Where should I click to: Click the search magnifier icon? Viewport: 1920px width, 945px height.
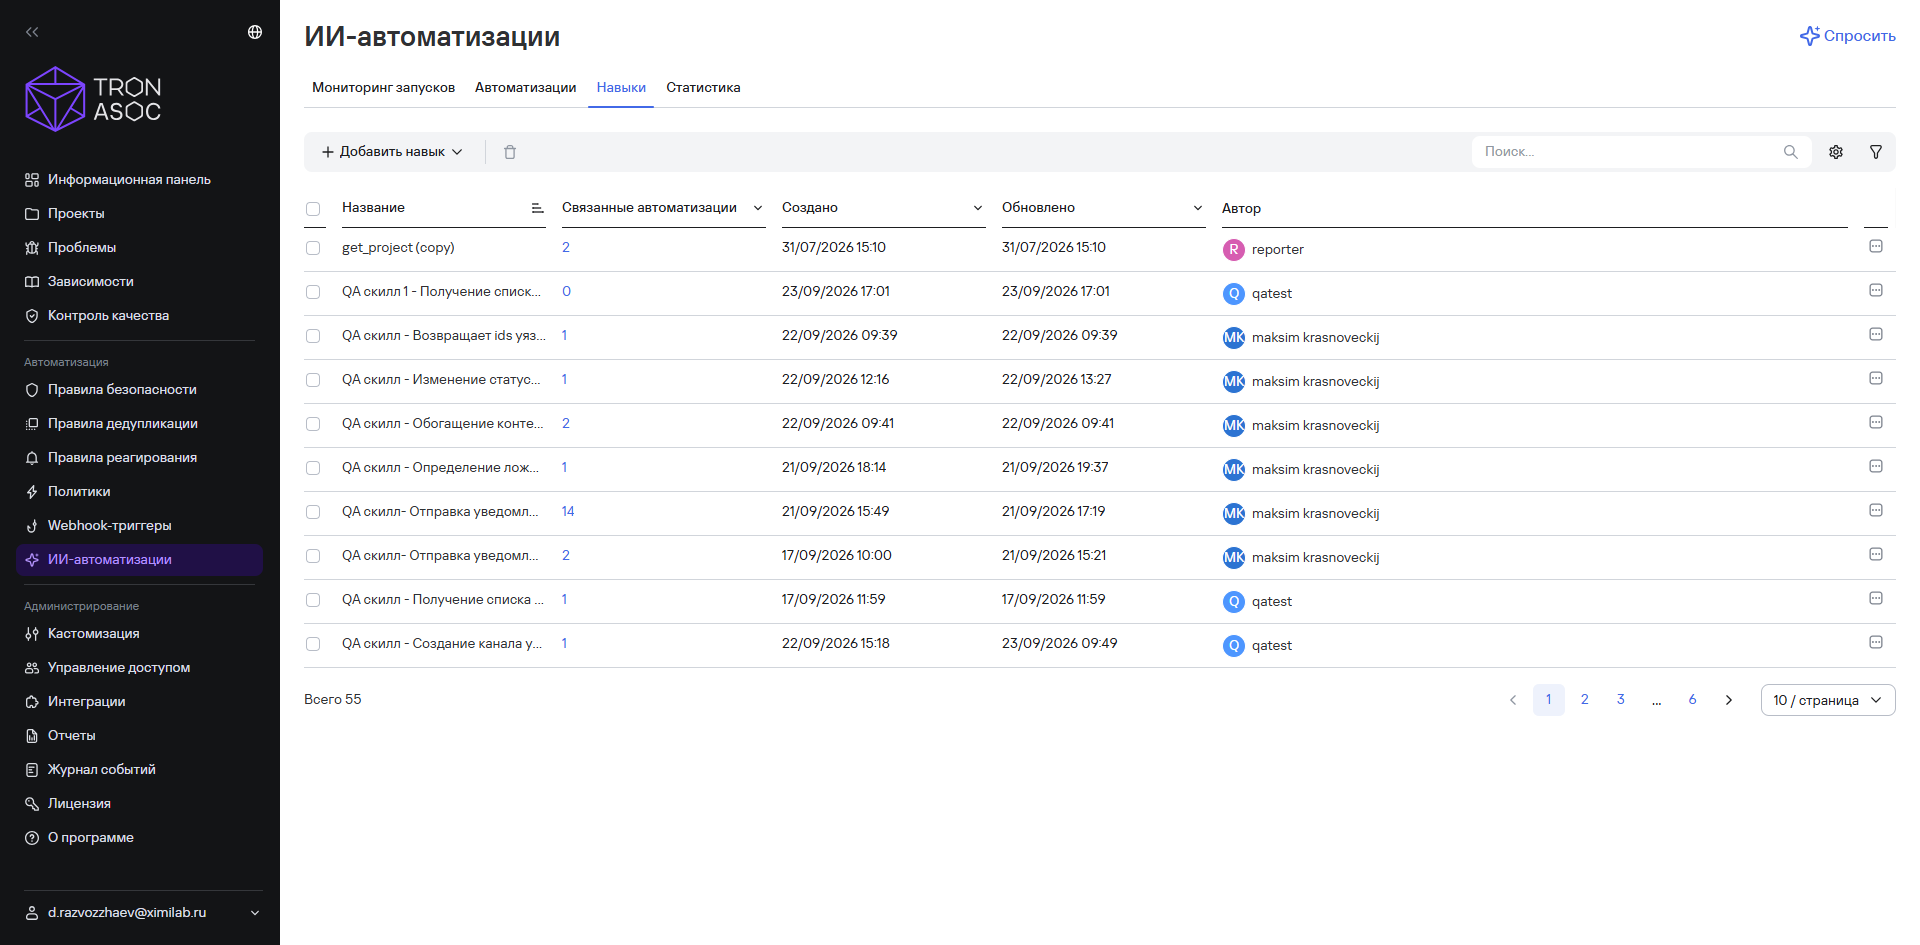click(x=1790, y=152)
